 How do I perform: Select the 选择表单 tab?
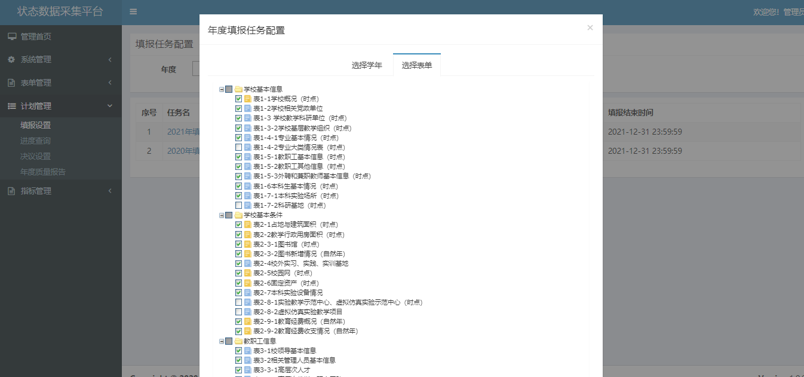(x=417, y=65)
